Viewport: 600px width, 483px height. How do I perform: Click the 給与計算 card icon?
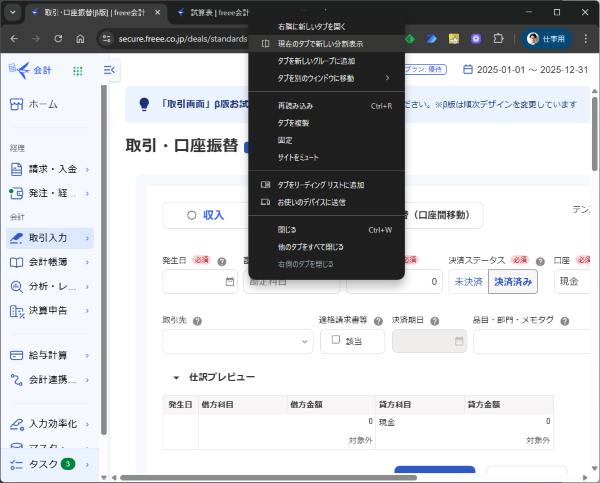pos(17,355)
